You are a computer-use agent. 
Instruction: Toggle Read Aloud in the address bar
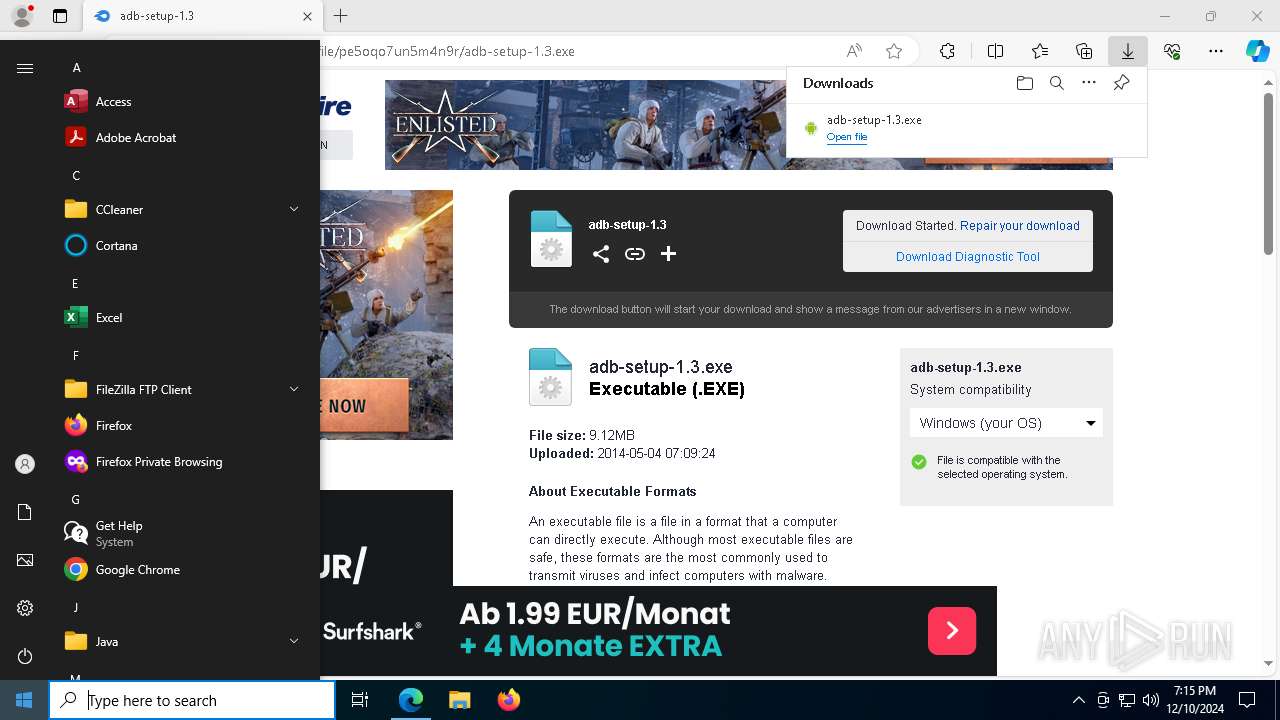click(x=854, y=51)
